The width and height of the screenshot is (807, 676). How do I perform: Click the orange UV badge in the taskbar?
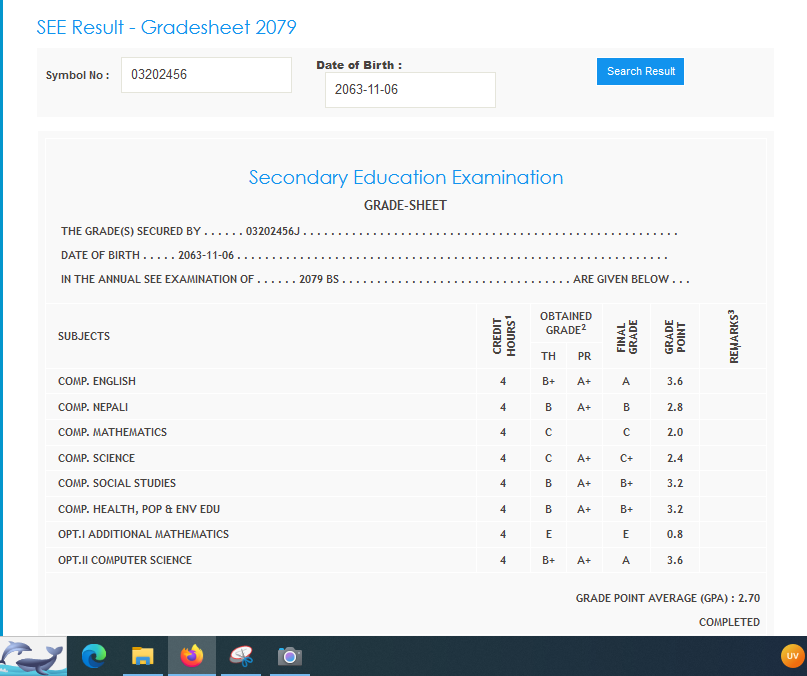tap(792, 656)
